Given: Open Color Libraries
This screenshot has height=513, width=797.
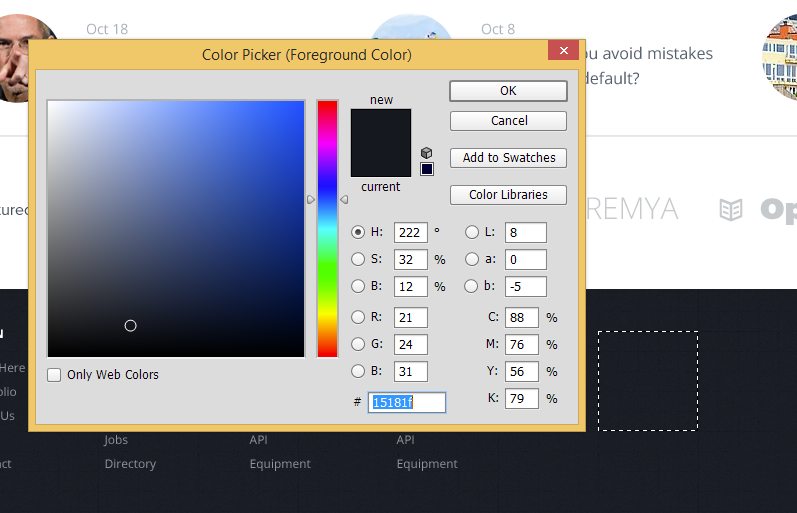Looking at the screenshot, I should (508, 195).
